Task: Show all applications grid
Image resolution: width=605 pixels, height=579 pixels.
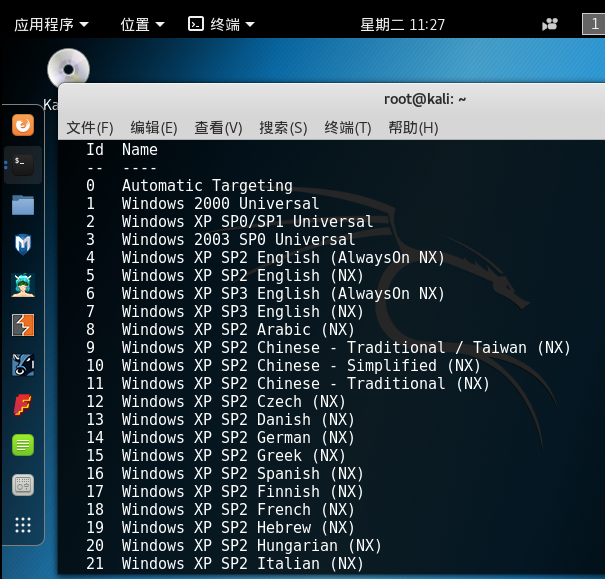Action: (23, 525)
